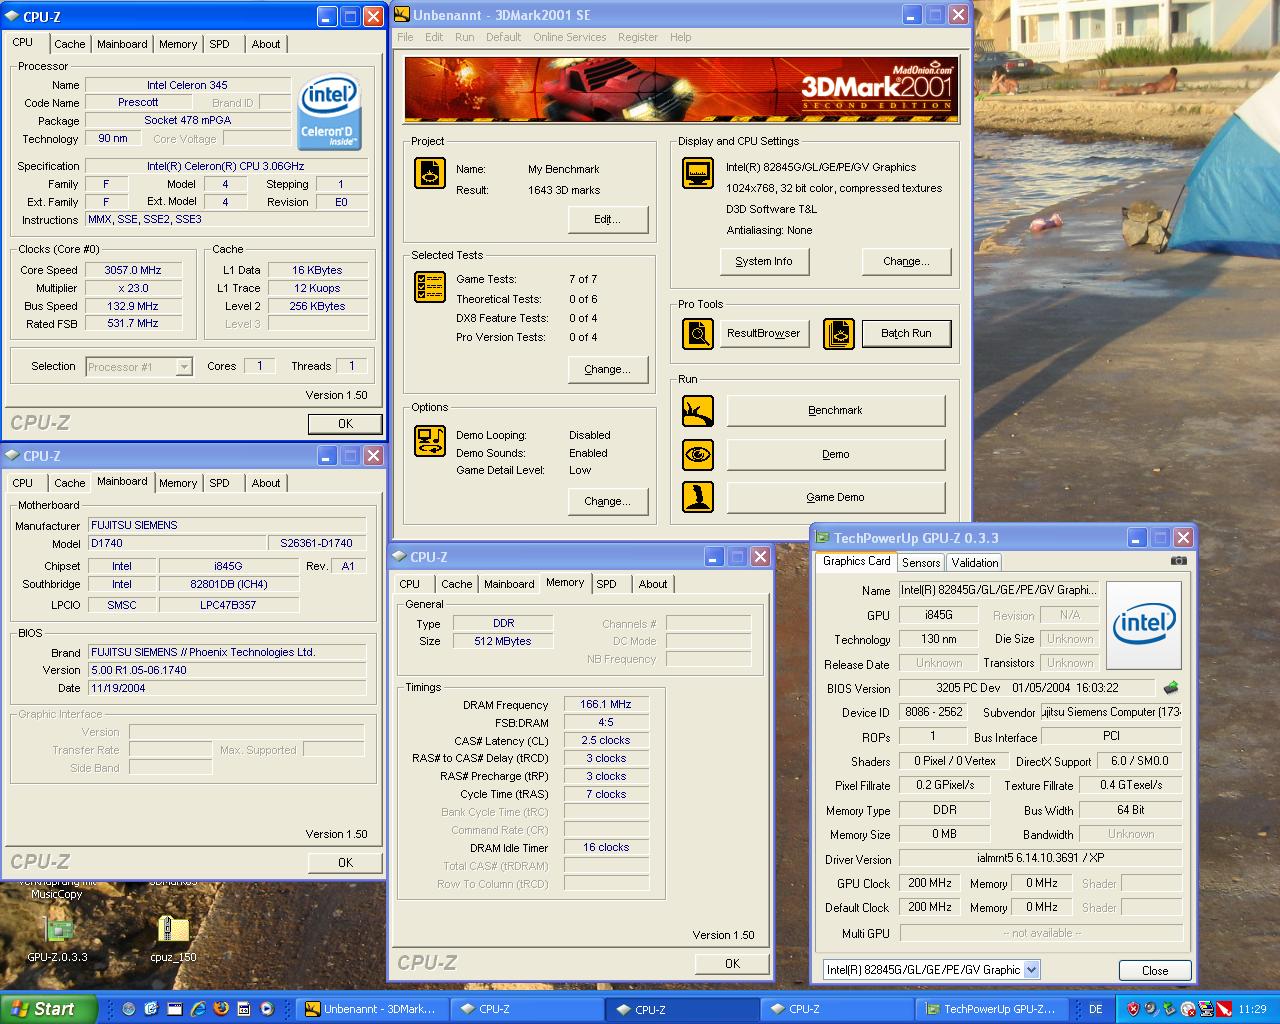Click the memory Size value 512 MBytes
Screen dimensions: 1280x1024
(x=503, y=641)
